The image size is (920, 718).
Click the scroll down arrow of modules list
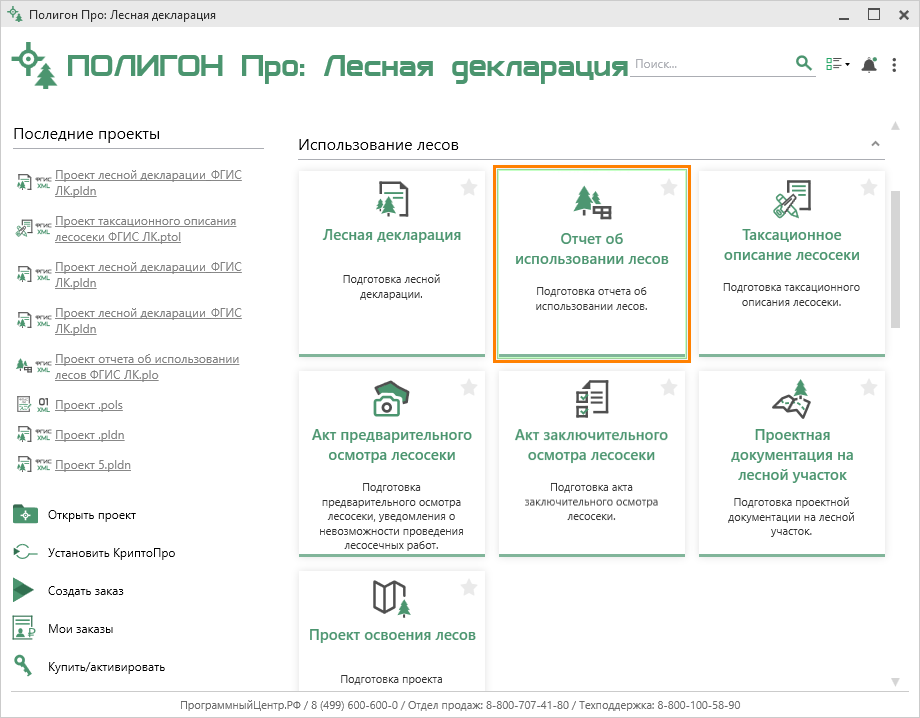(895, 682)
